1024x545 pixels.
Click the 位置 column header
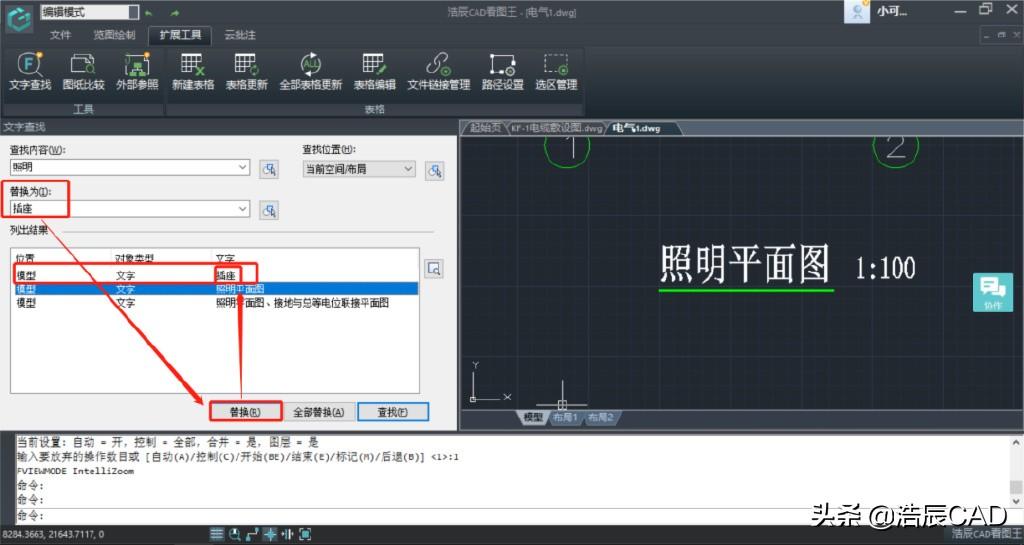click(25, 258)
